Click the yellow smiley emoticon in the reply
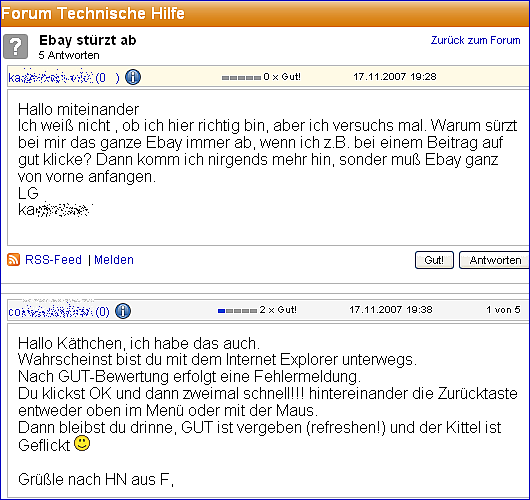This screenshot has width=530, height=500. pyautogui.click(x=82, y=443)
